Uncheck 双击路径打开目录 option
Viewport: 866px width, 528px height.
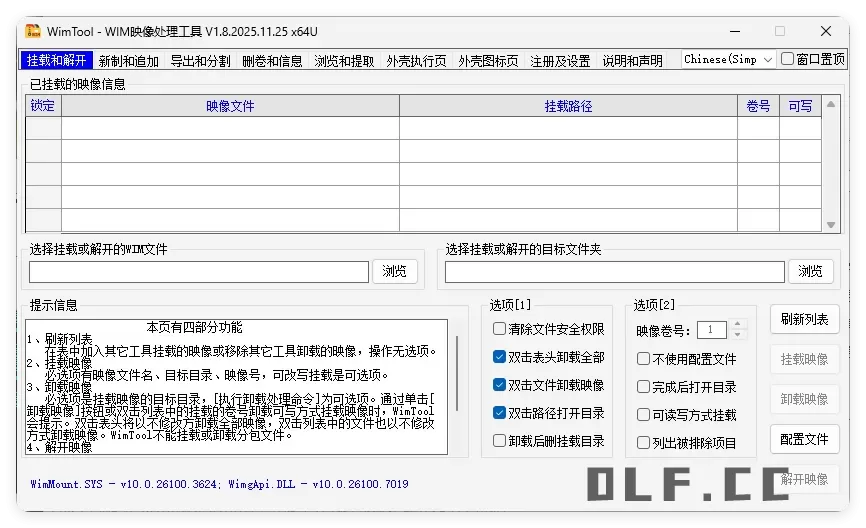click(x=499, y=413)
